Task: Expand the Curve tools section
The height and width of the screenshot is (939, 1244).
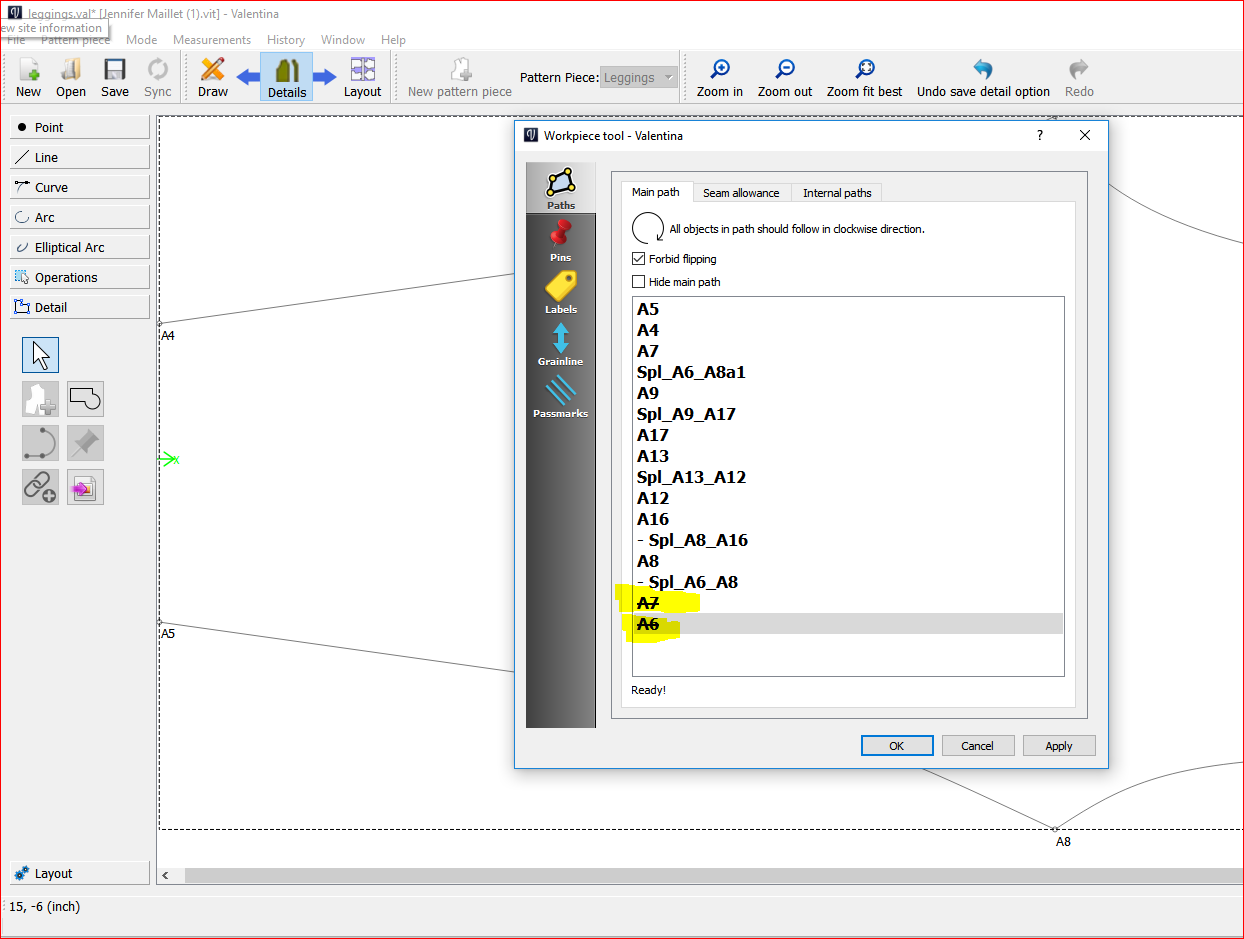Action: (x=80, y=187)
